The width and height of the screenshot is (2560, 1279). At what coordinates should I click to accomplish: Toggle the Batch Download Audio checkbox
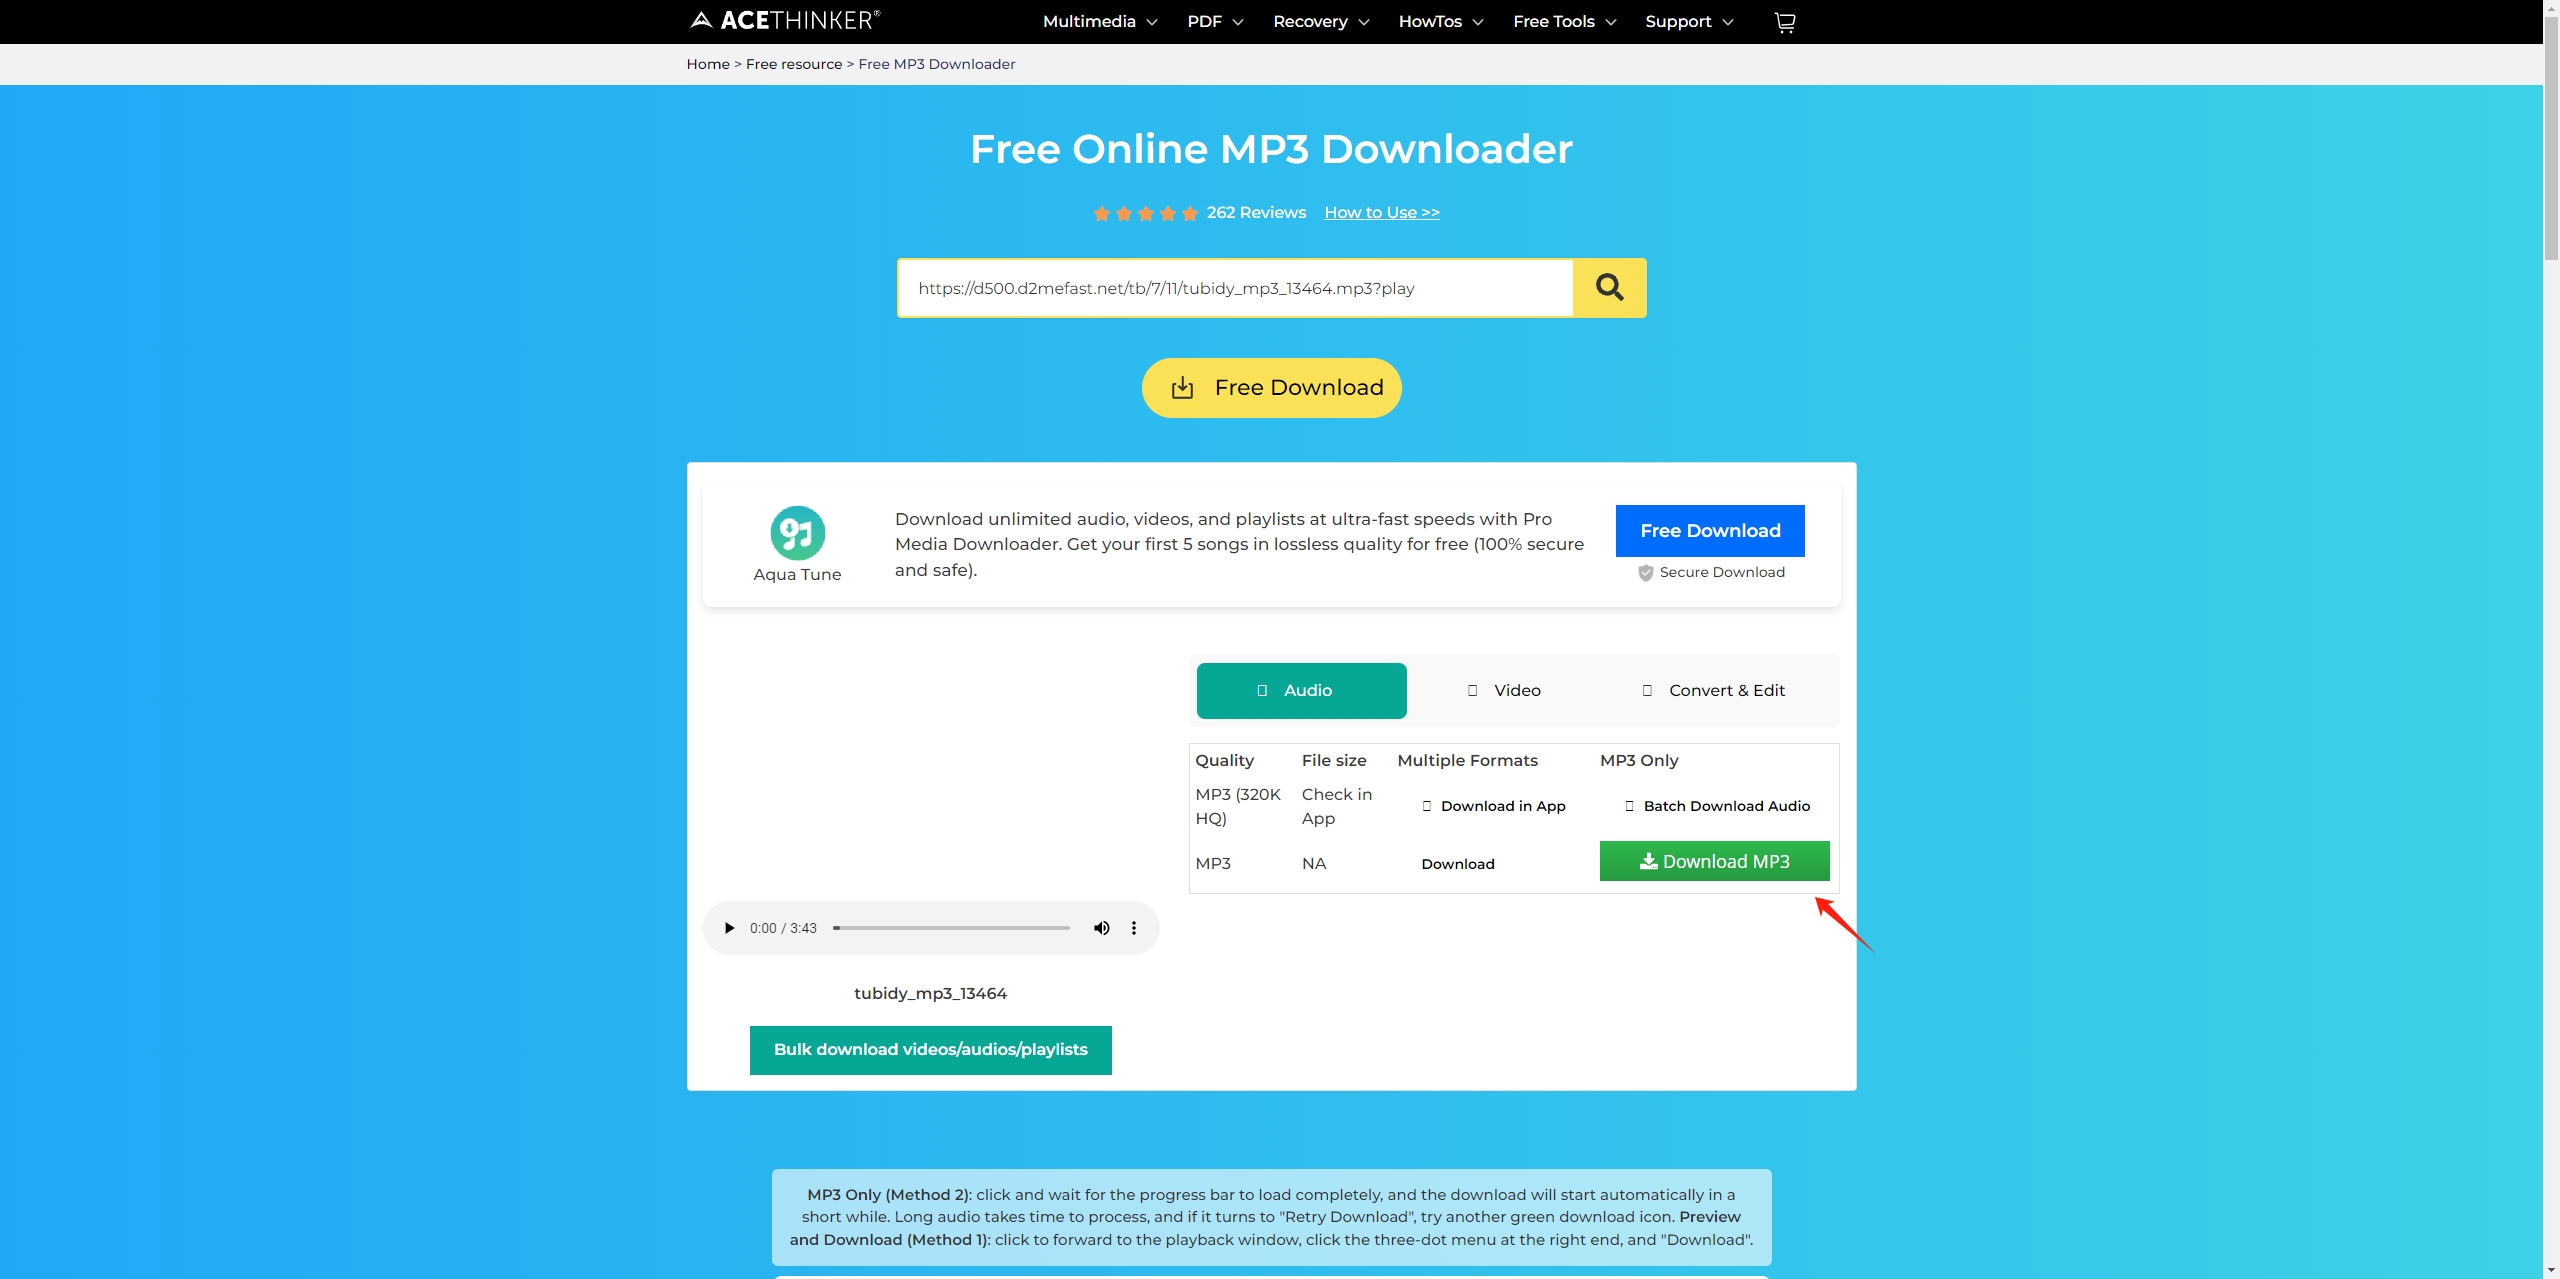(x=1629, y=805)
